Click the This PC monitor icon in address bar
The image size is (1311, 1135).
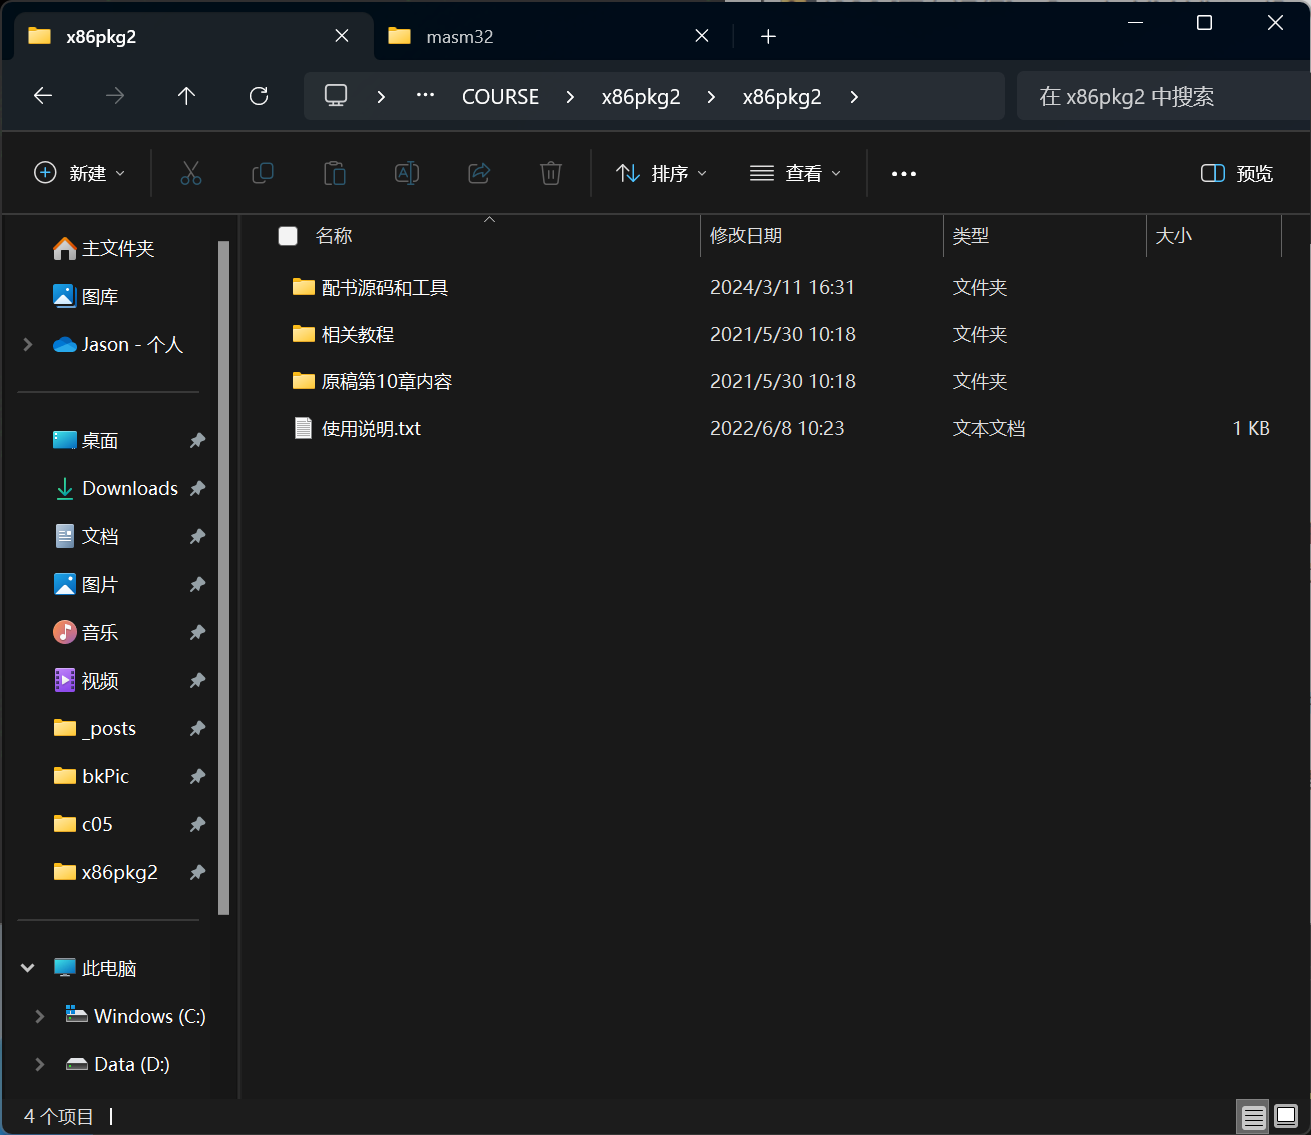[x=336, y=95]
